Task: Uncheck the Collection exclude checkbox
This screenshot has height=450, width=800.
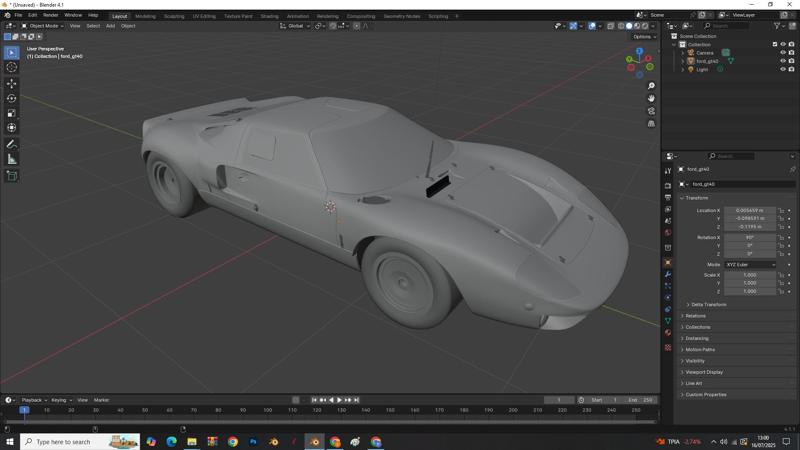Action: point(775,44)
